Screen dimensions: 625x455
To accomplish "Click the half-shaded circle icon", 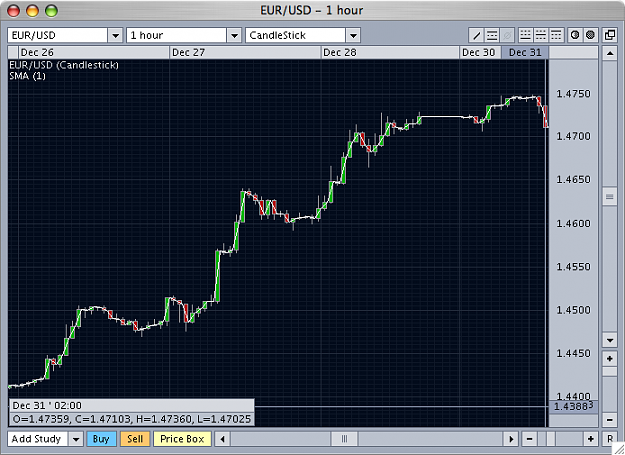I will tap(575, 35).
